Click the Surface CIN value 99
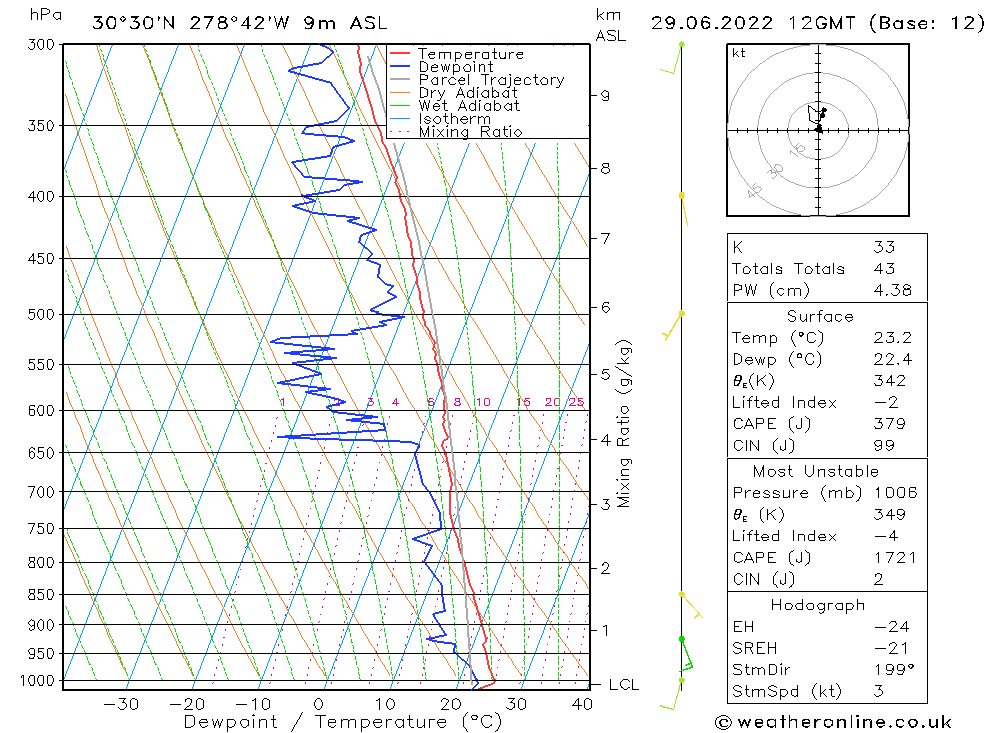The width and height of the screenshot is (1000, 733). point(884,445)
